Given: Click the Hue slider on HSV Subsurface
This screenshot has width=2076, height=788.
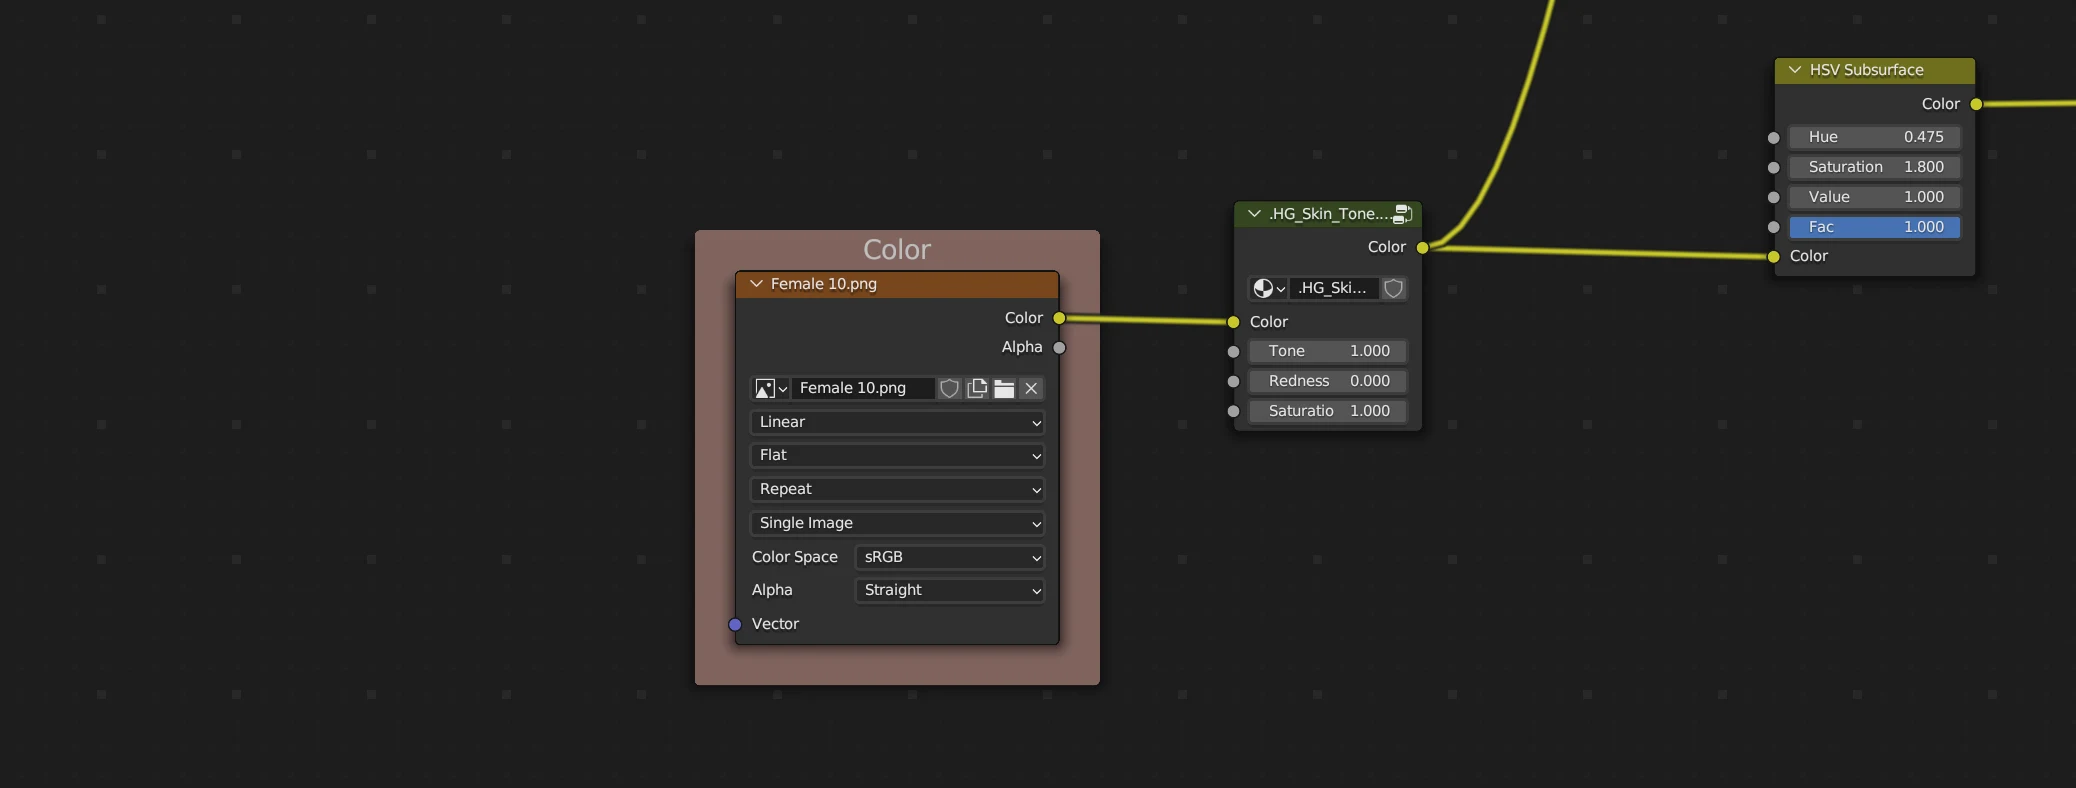Looking at the screenshot, I should pos(1875,137).
